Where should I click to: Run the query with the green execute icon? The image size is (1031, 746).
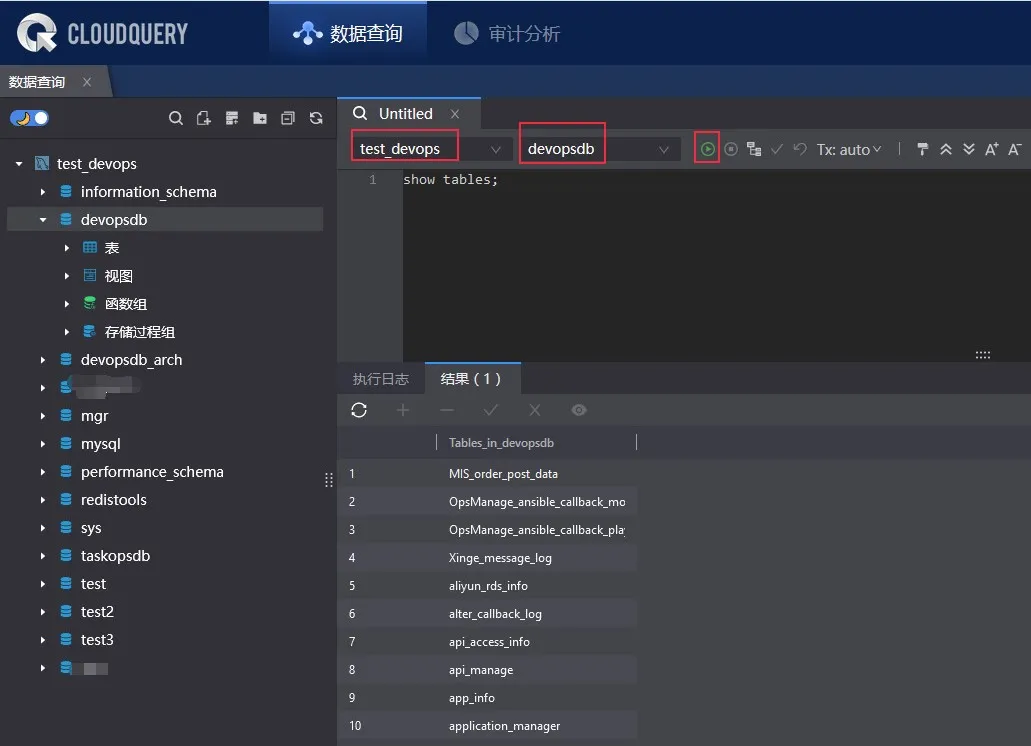pos(708,149)
